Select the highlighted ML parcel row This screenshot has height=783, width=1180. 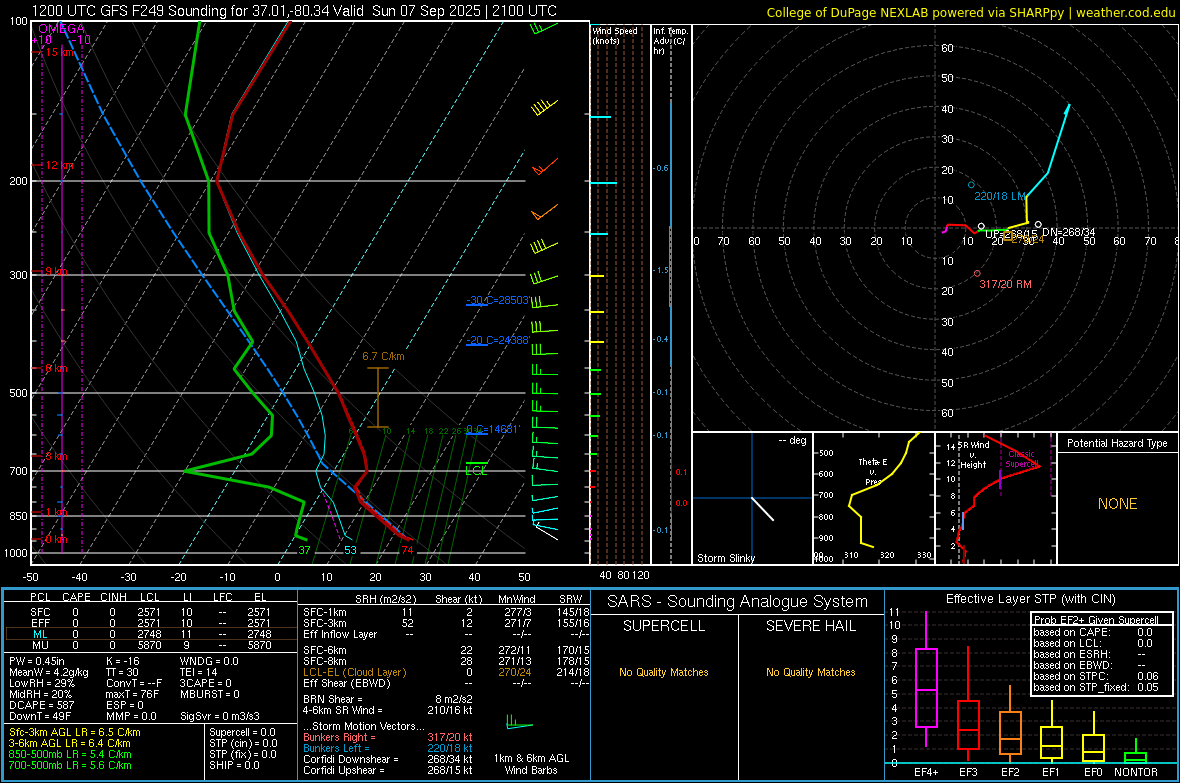(x=149, y=634)
